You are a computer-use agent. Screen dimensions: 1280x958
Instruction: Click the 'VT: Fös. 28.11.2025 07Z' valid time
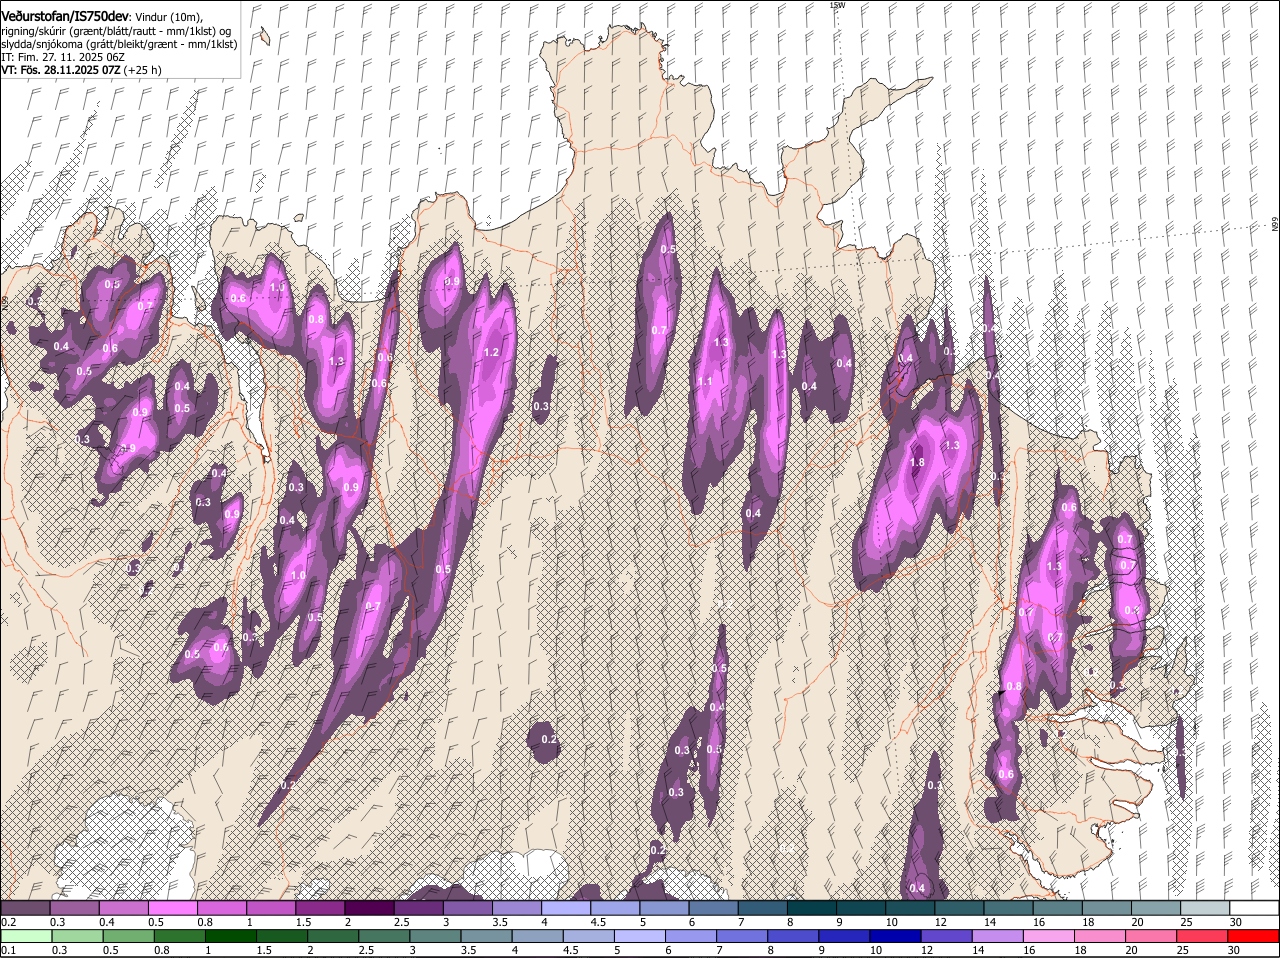click(x=60, y=71)
